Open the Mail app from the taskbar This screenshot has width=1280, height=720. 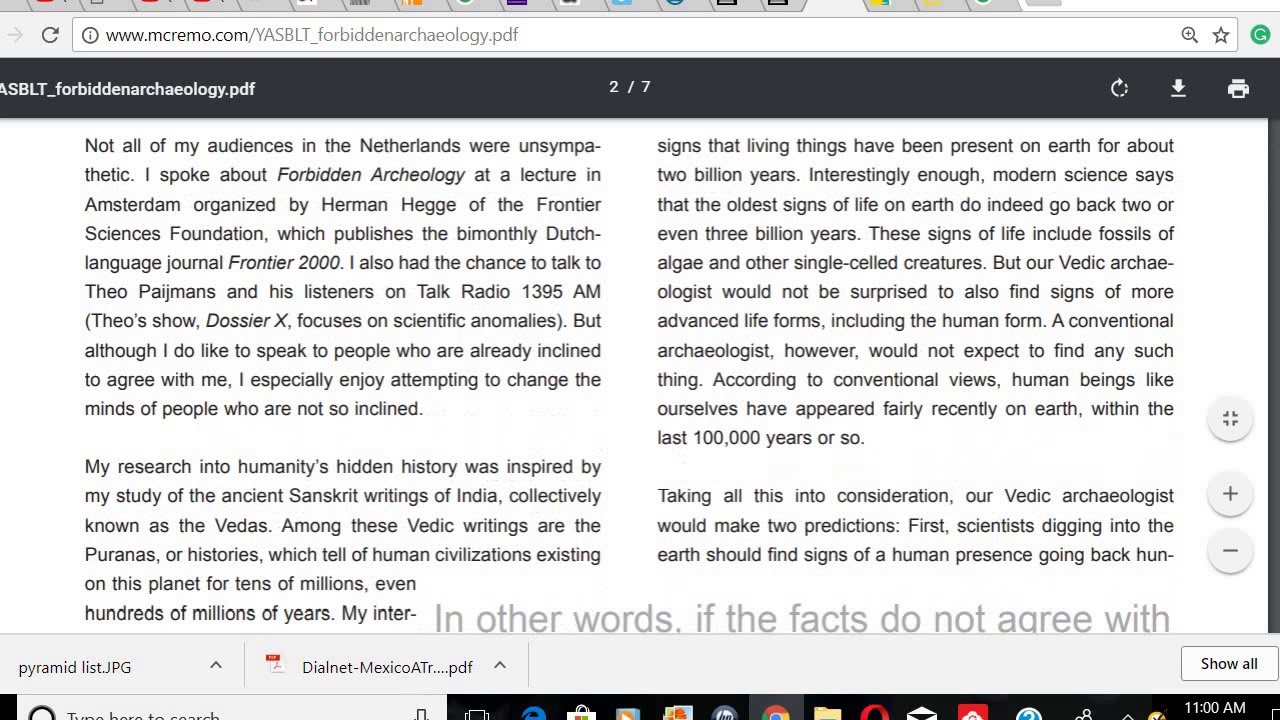click(922, 715)
